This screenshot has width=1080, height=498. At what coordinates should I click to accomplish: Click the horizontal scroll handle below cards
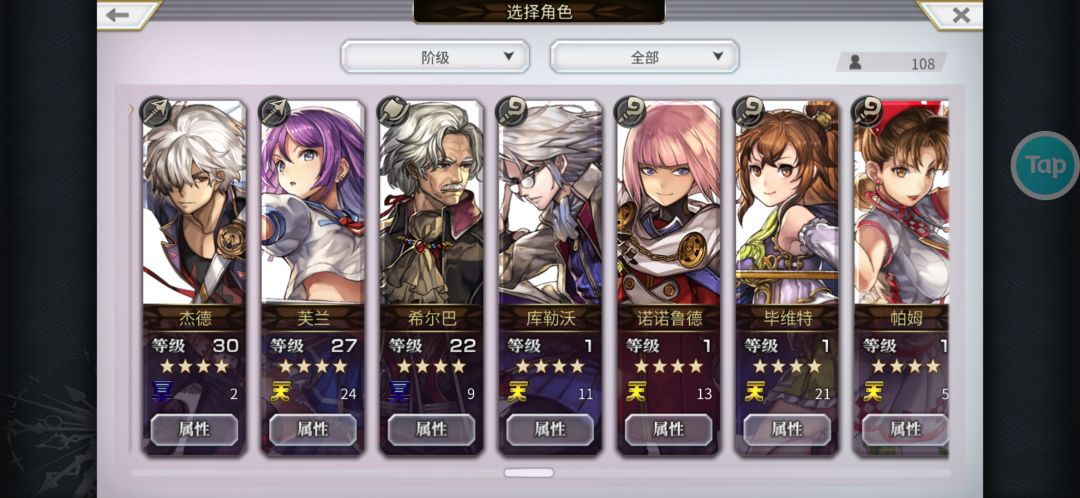pyautogui.click(x=528, y=473)
